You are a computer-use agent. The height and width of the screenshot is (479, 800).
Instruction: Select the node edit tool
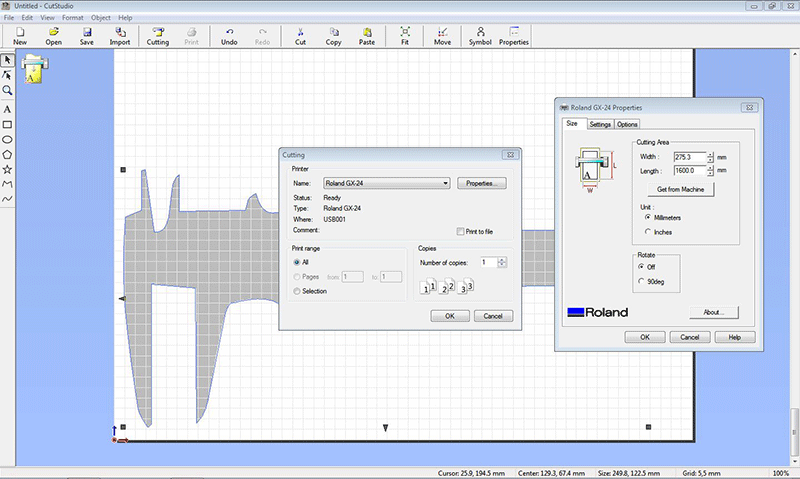(x=7, y=75)
